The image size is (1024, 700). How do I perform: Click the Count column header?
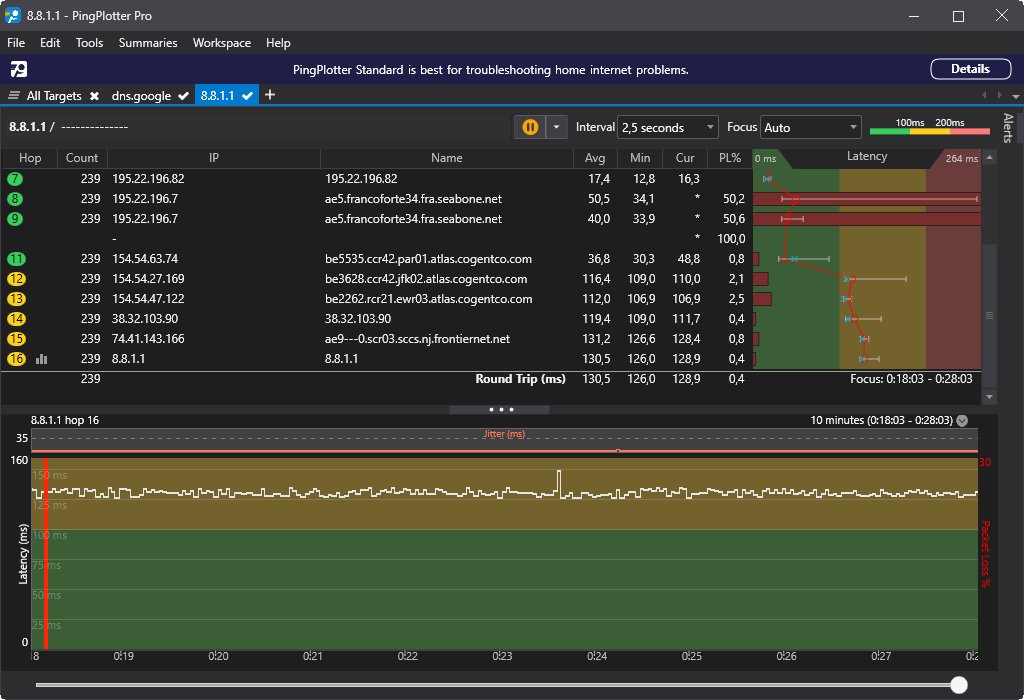pos(82,158)
